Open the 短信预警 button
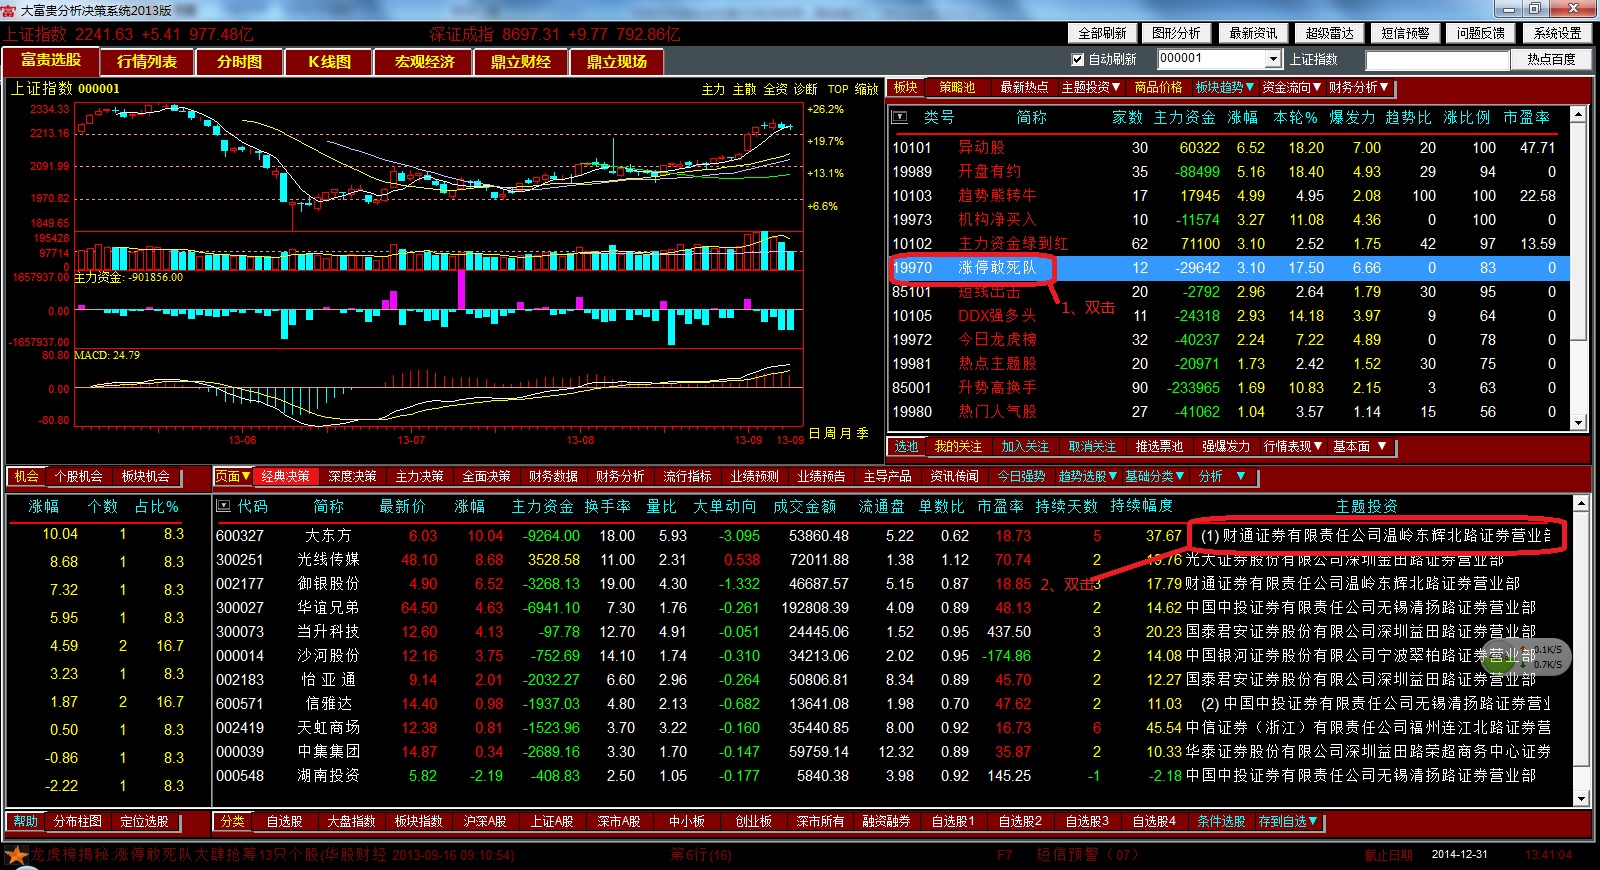 coord(1406,33)
